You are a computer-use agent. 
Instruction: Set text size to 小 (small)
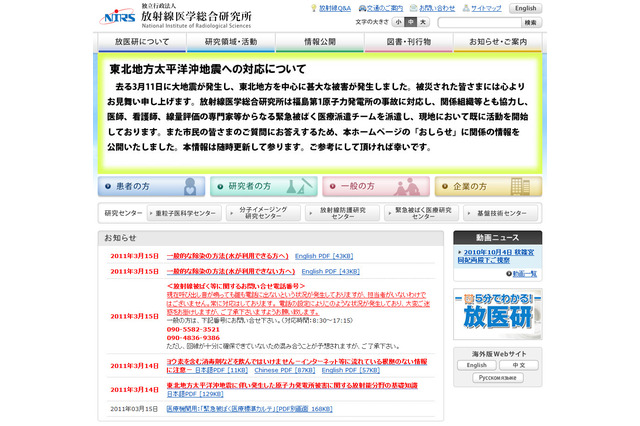pos(398,21)
